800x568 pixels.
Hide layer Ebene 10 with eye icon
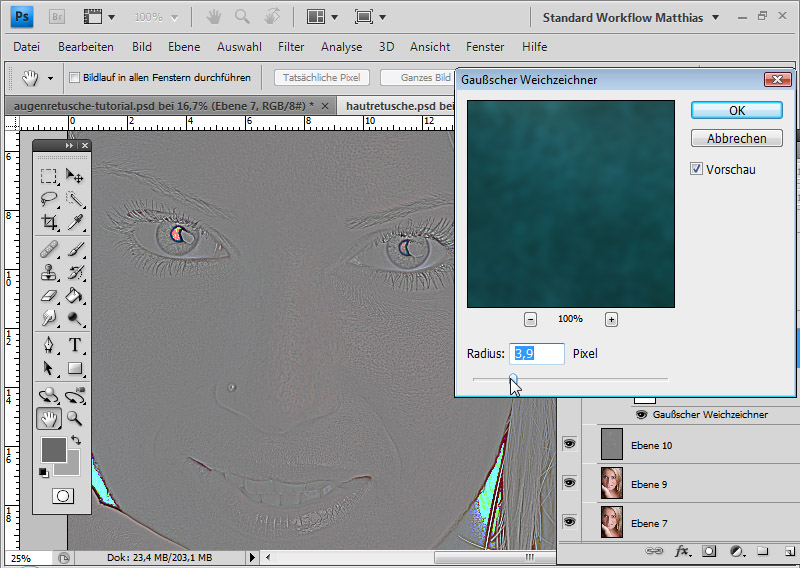point(570,445)
